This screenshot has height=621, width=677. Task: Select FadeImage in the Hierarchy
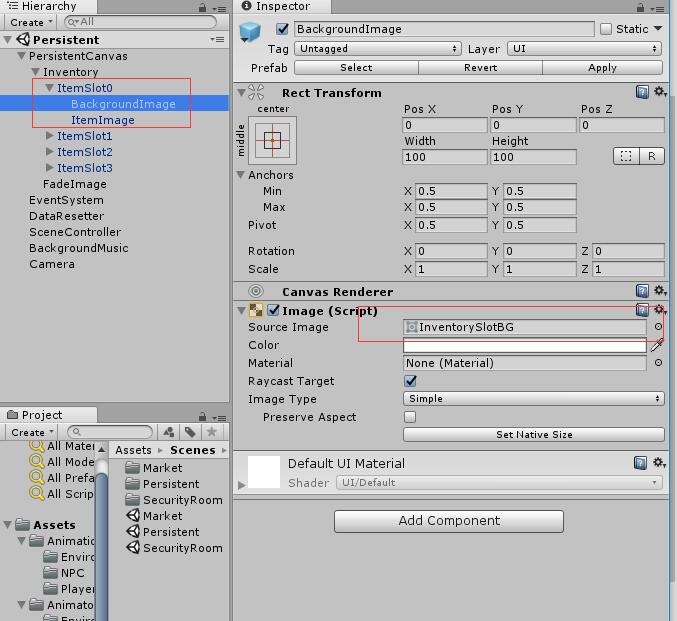pyautogui.click(x=75, y=184)
